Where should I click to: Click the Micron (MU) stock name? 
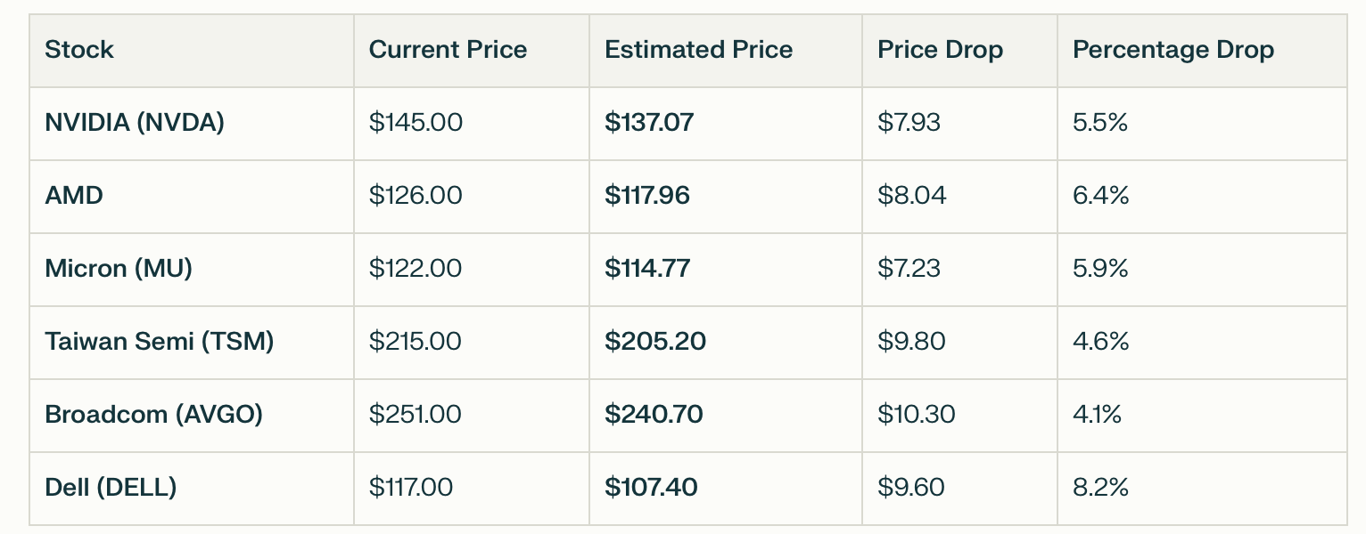coord(119,269)
